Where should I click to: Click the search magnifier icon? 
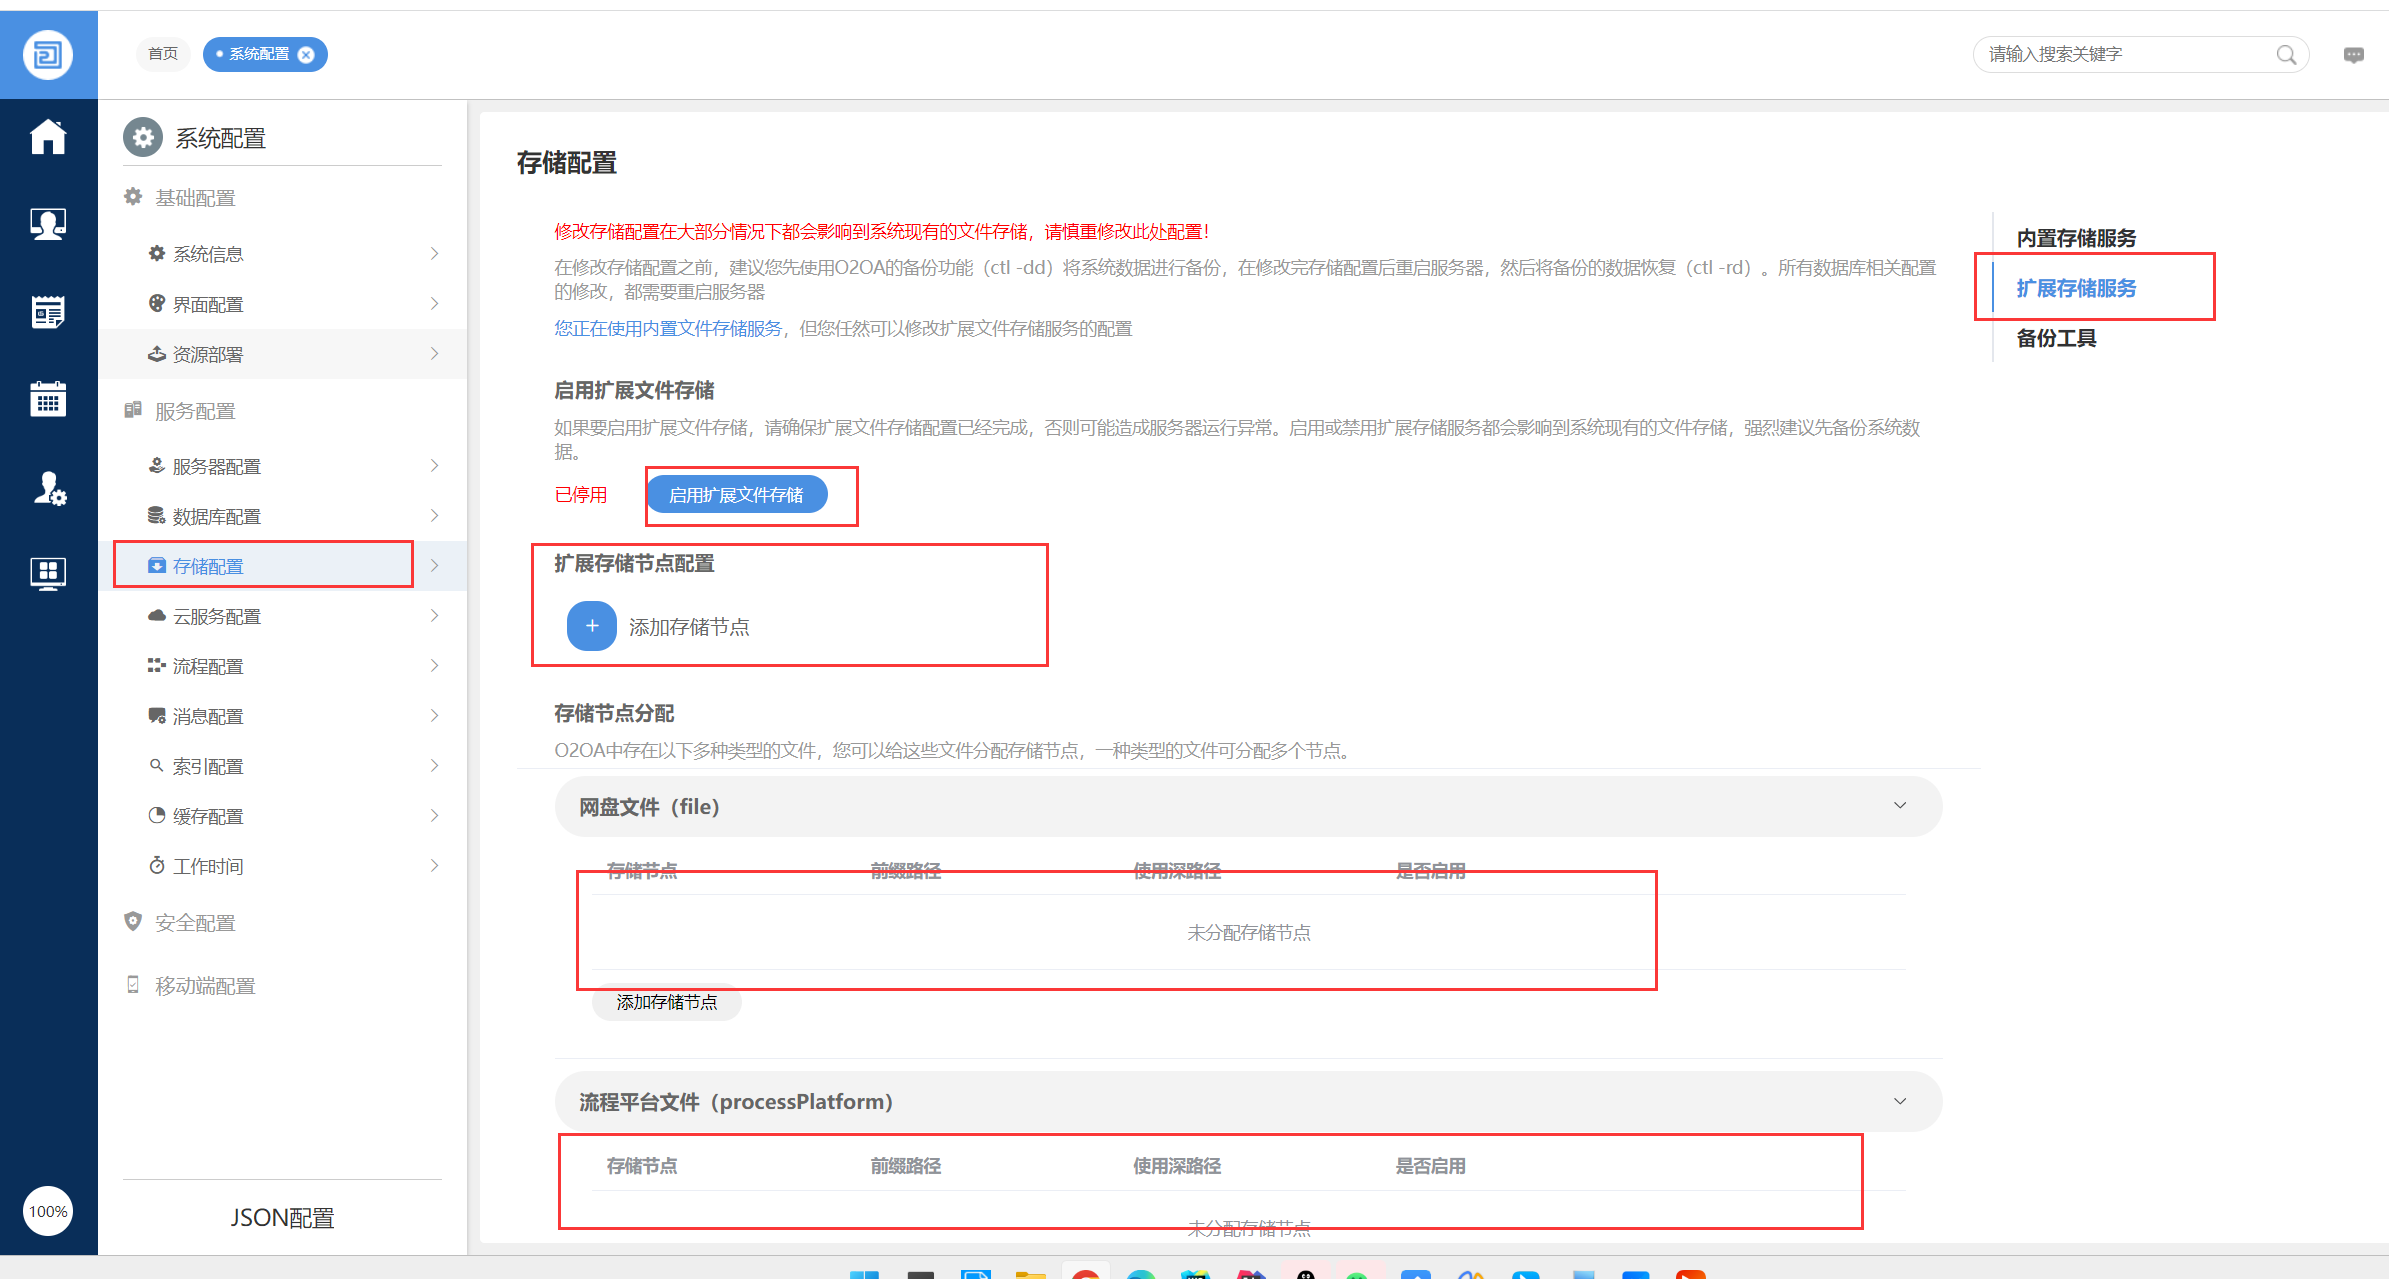(x=2286, y=55)
